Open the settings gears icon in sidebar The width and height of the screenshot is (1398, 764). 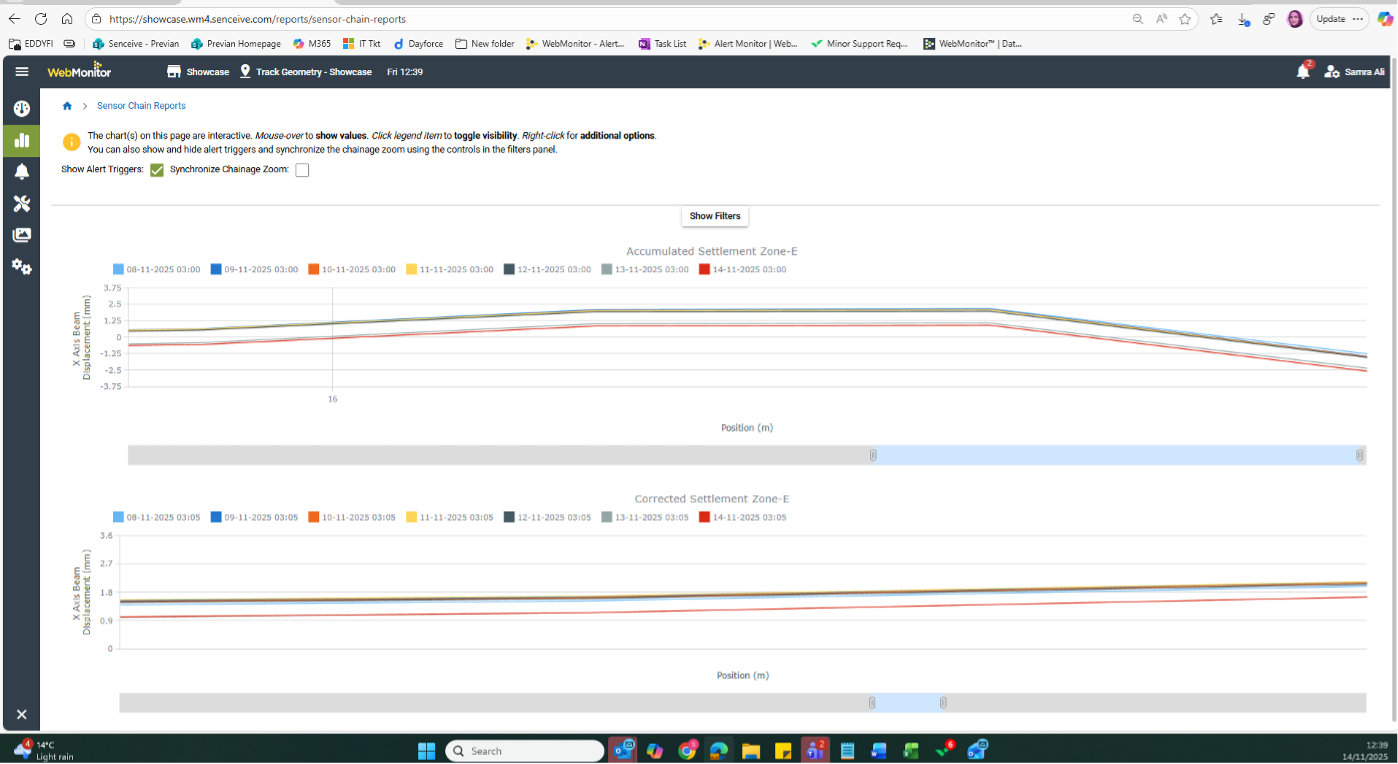[x=21, y=267]
